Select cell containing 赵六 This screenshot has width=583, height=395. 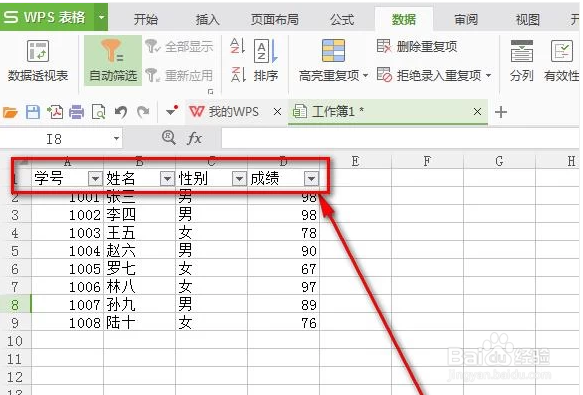(x=139, y=251)
